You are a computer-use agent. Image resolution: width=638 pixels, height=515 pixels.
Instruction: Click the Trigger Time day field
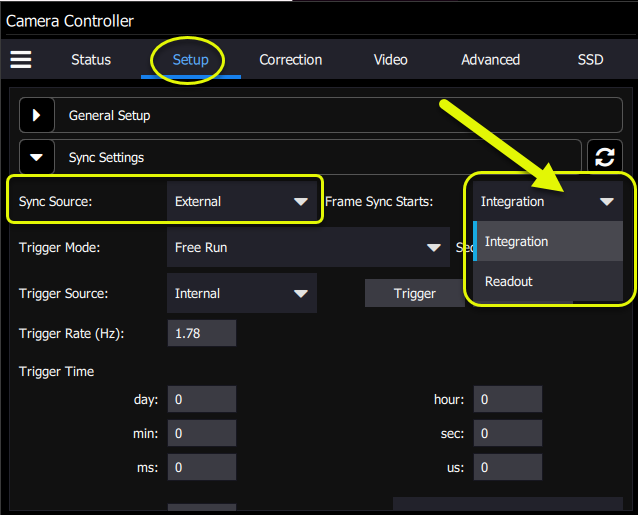202,400
